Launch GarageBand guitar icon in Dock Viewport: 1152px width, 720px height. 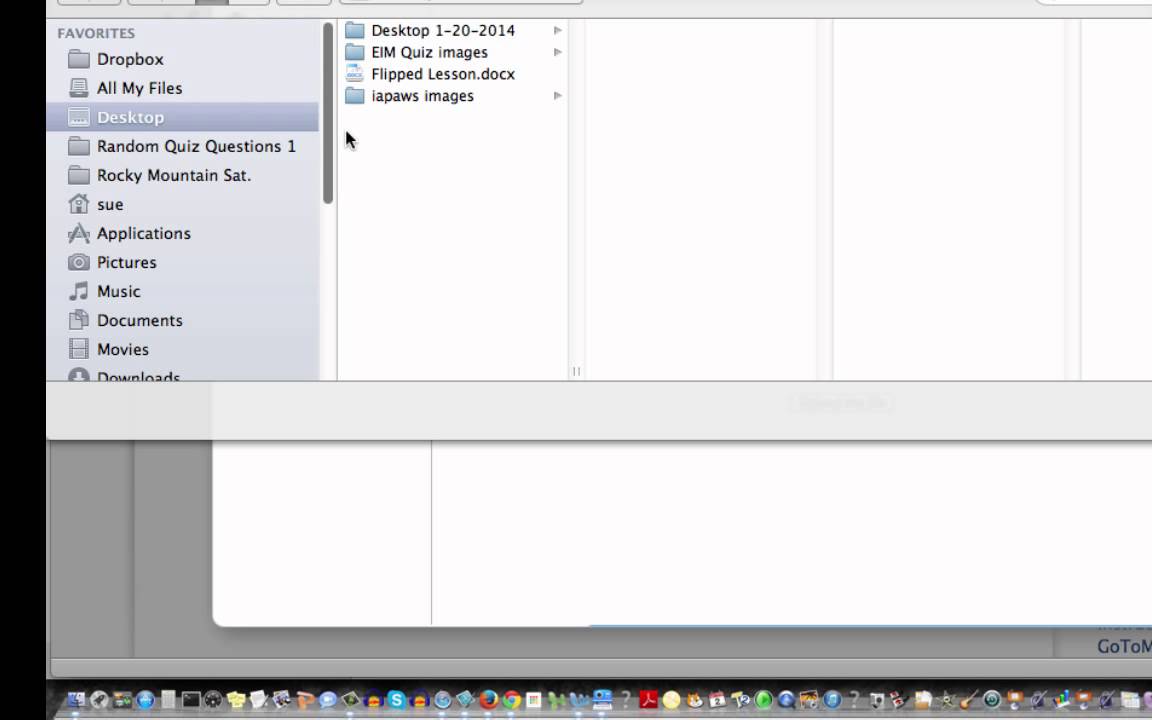(969, 699)
